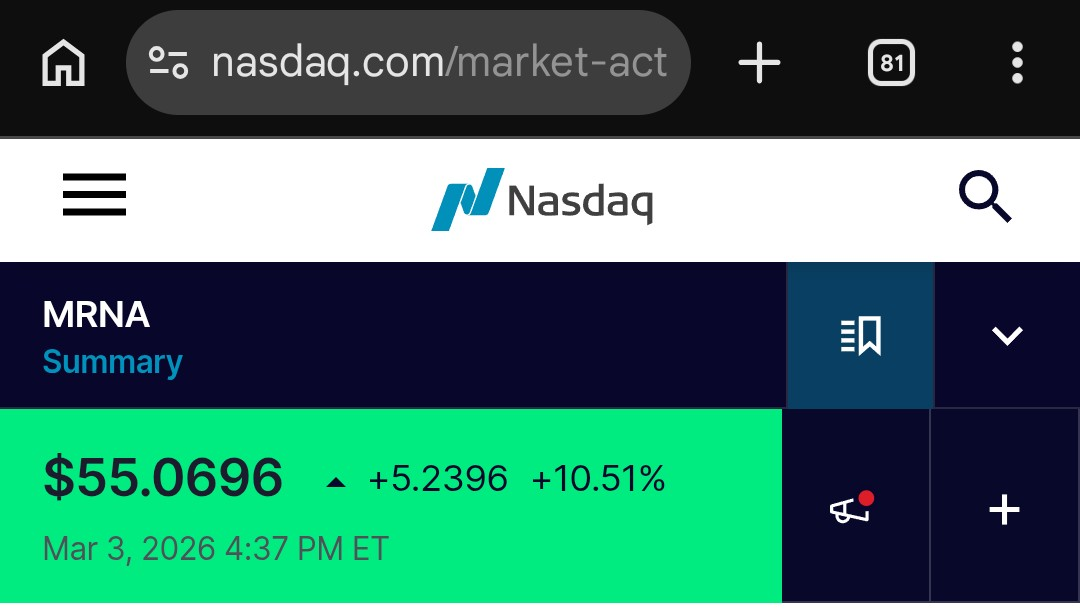Screen dimensions: 1080x610
Task: Go to the Nasdaq logo homepage
Action: point(542,199)
